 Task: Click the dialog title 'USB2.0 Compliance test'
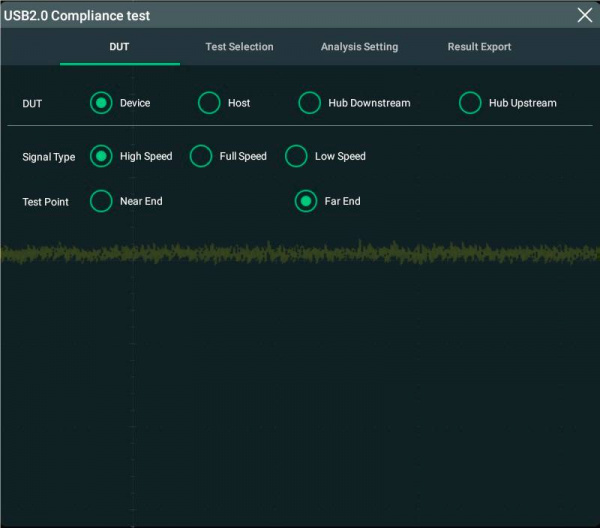pos(78,15)
